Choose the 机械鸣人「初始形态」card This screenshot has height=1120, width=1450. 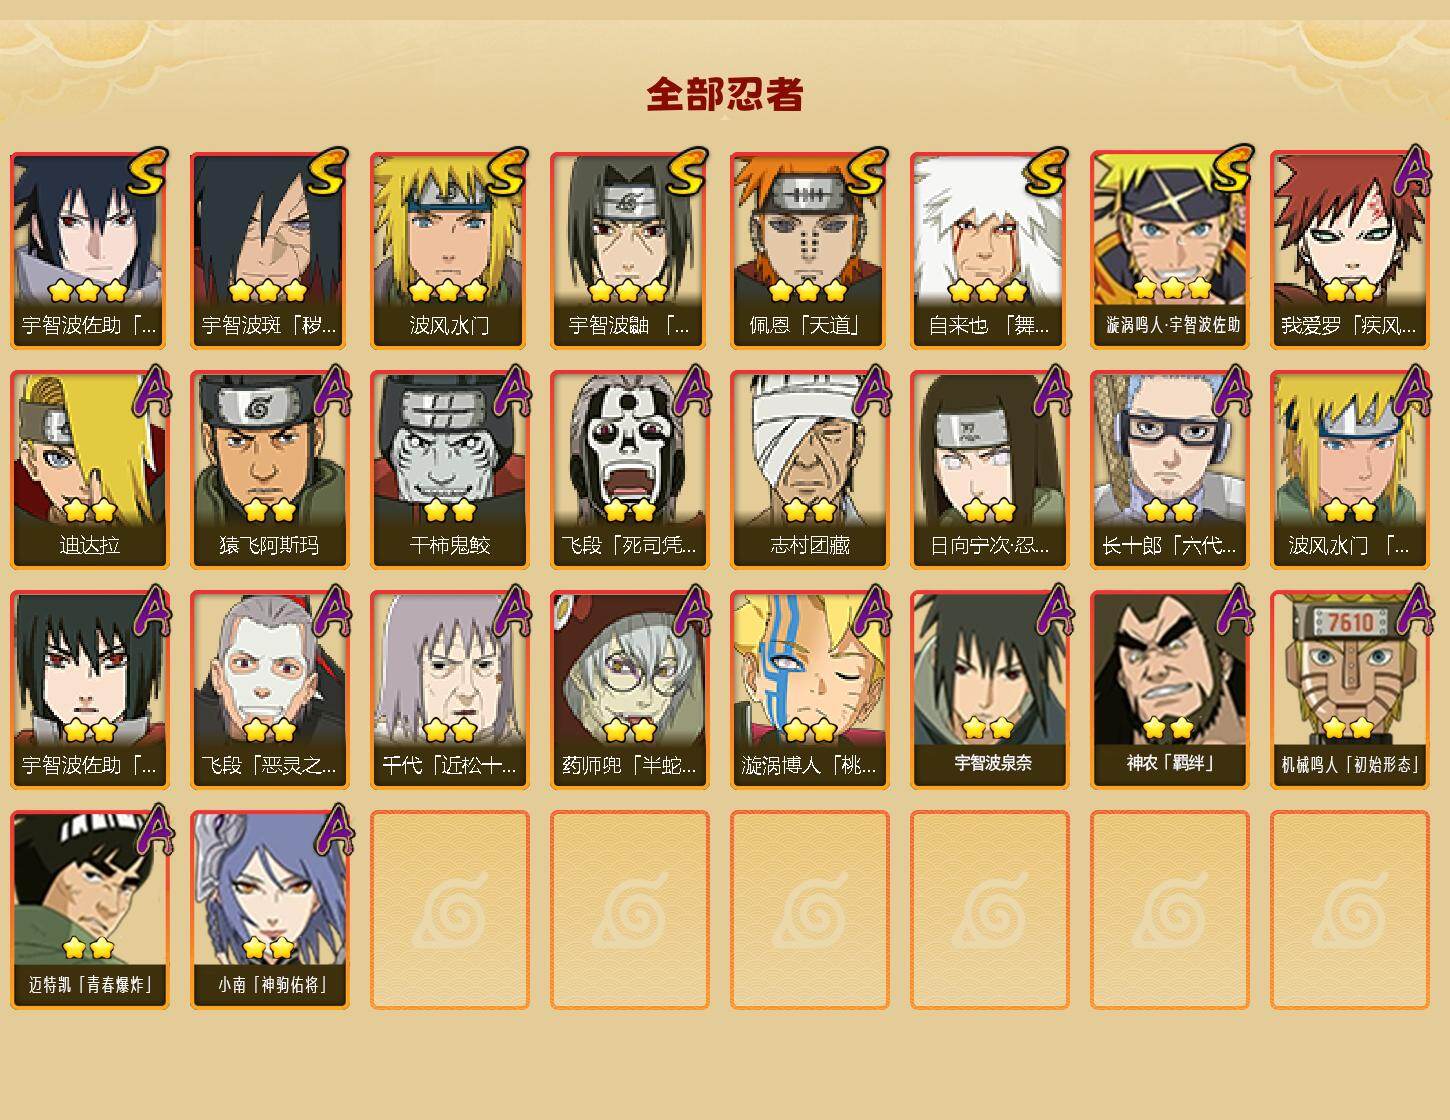pos(1349,690)
